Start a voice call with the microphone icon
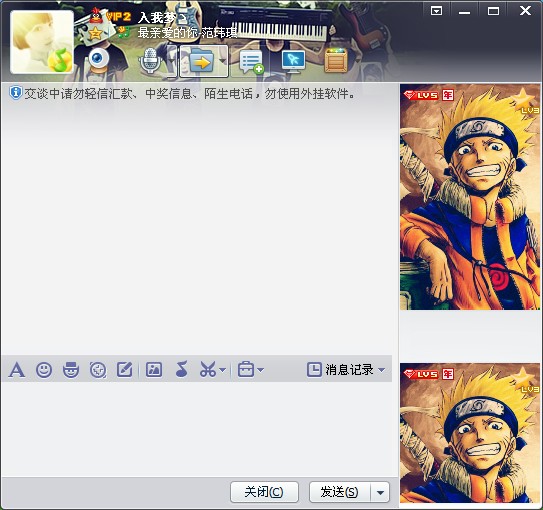543x510 pixels. click(x=150, y=61)
